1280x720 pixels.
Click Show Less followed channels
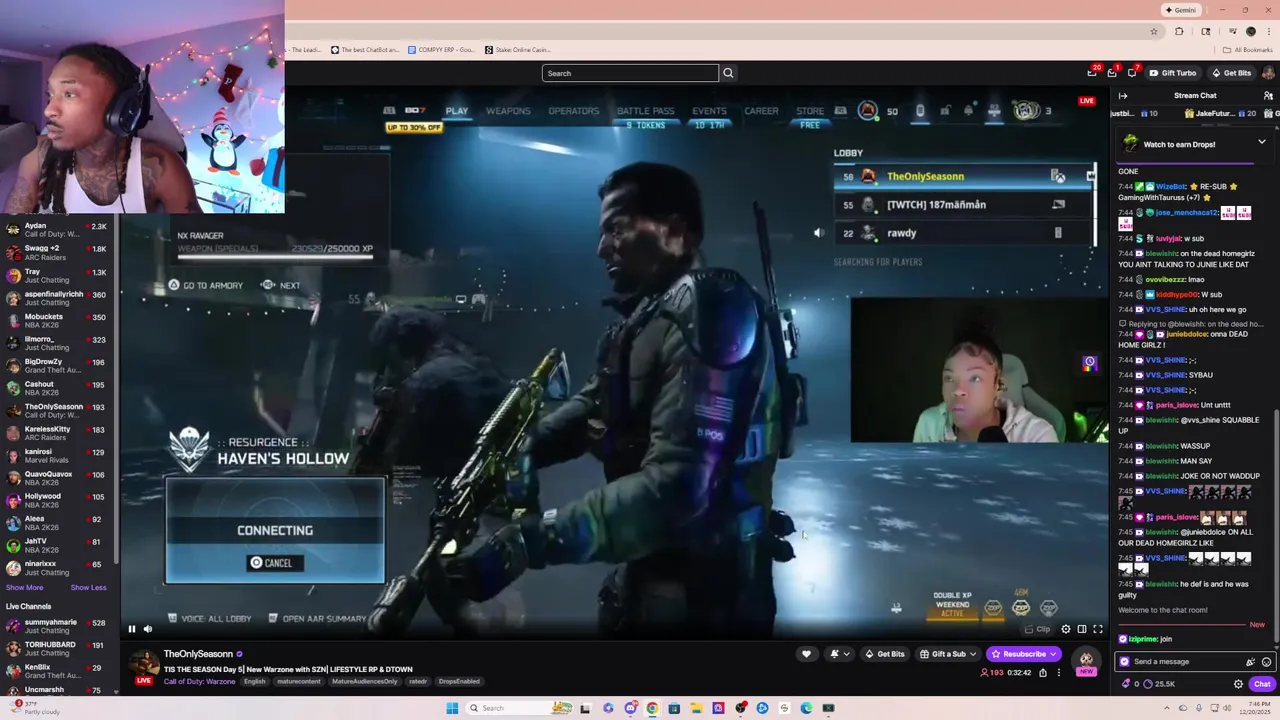[x=88, y=588]
